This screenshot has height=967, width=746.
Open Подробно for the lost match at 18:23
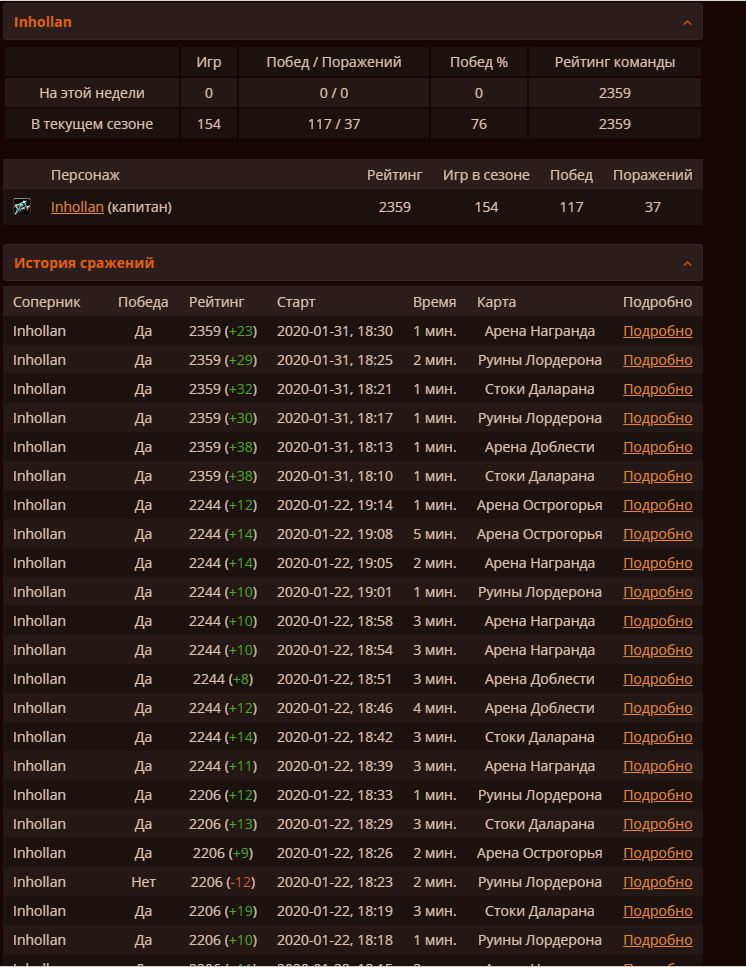[x=657, y=882]
